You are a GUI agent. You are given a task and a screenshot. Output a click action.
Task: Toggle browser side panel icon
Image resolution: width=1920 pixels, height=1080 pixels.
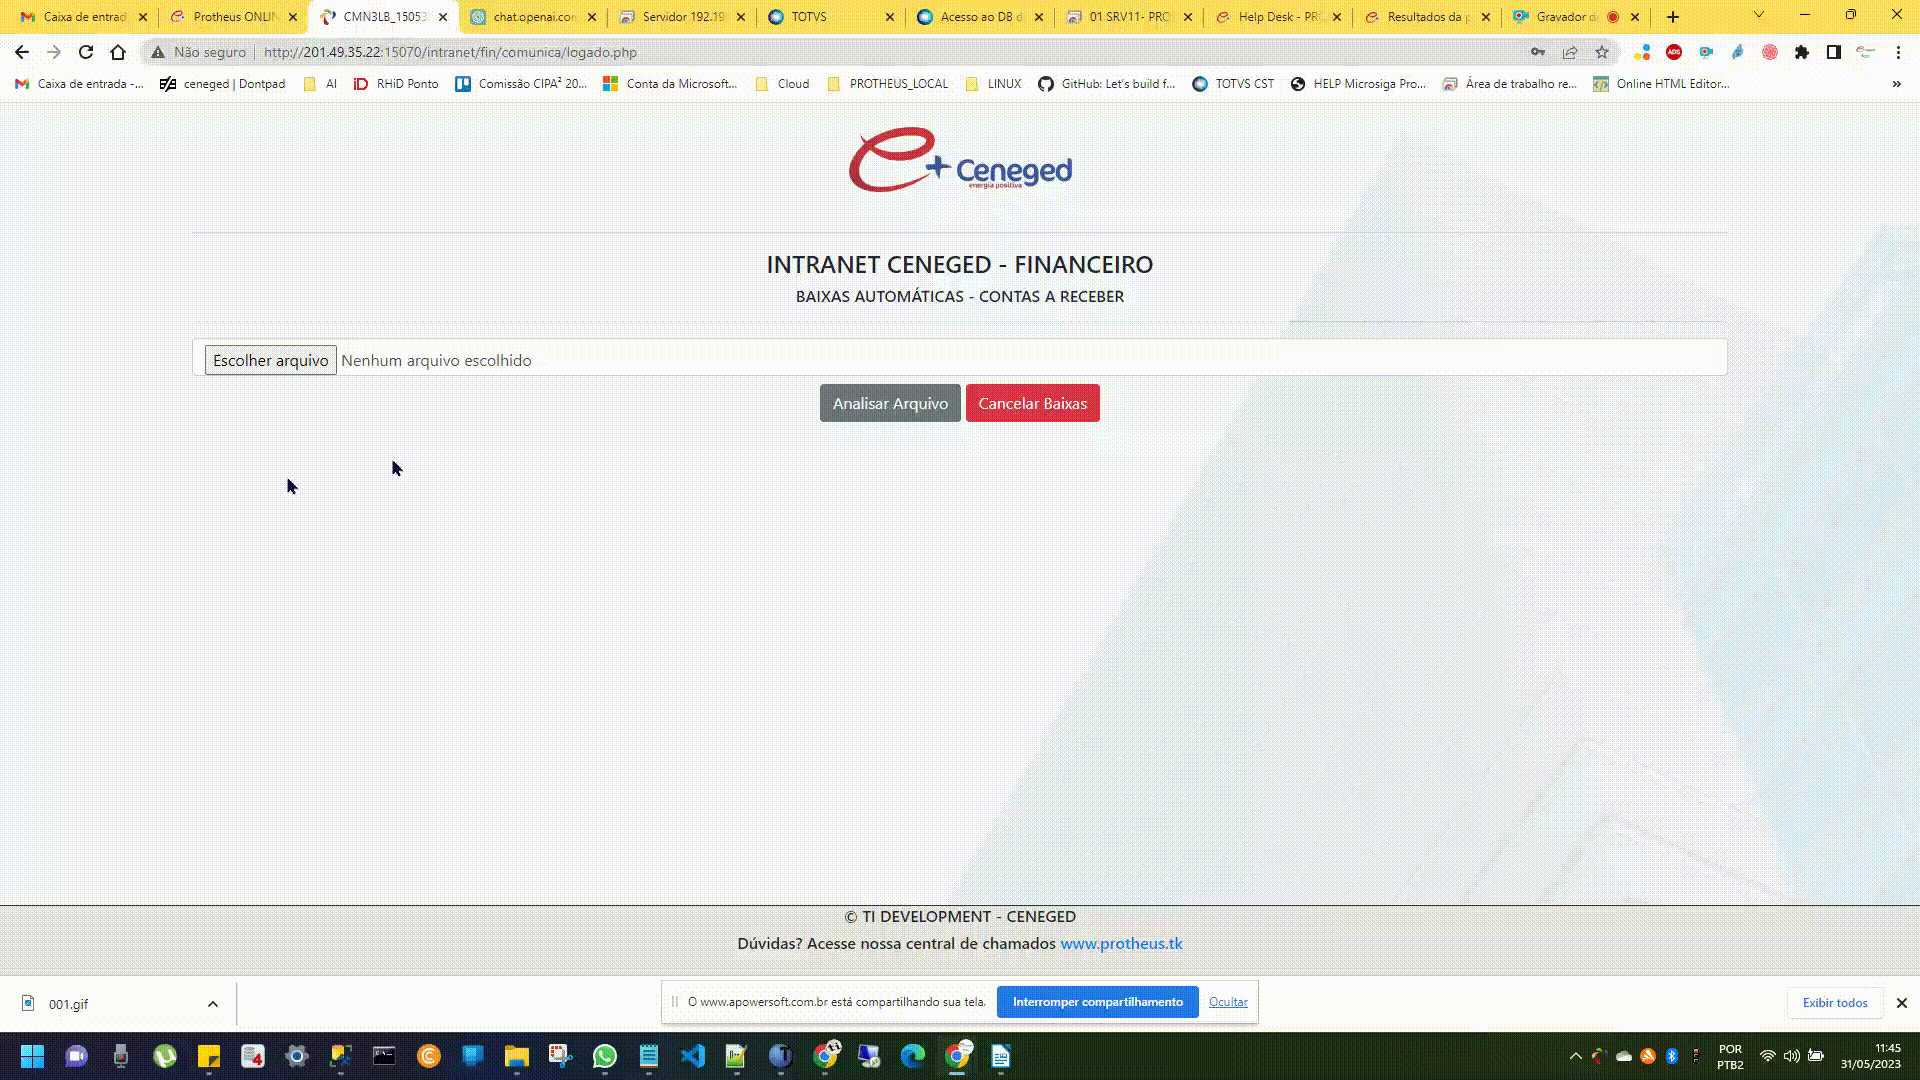point(1833,52)
